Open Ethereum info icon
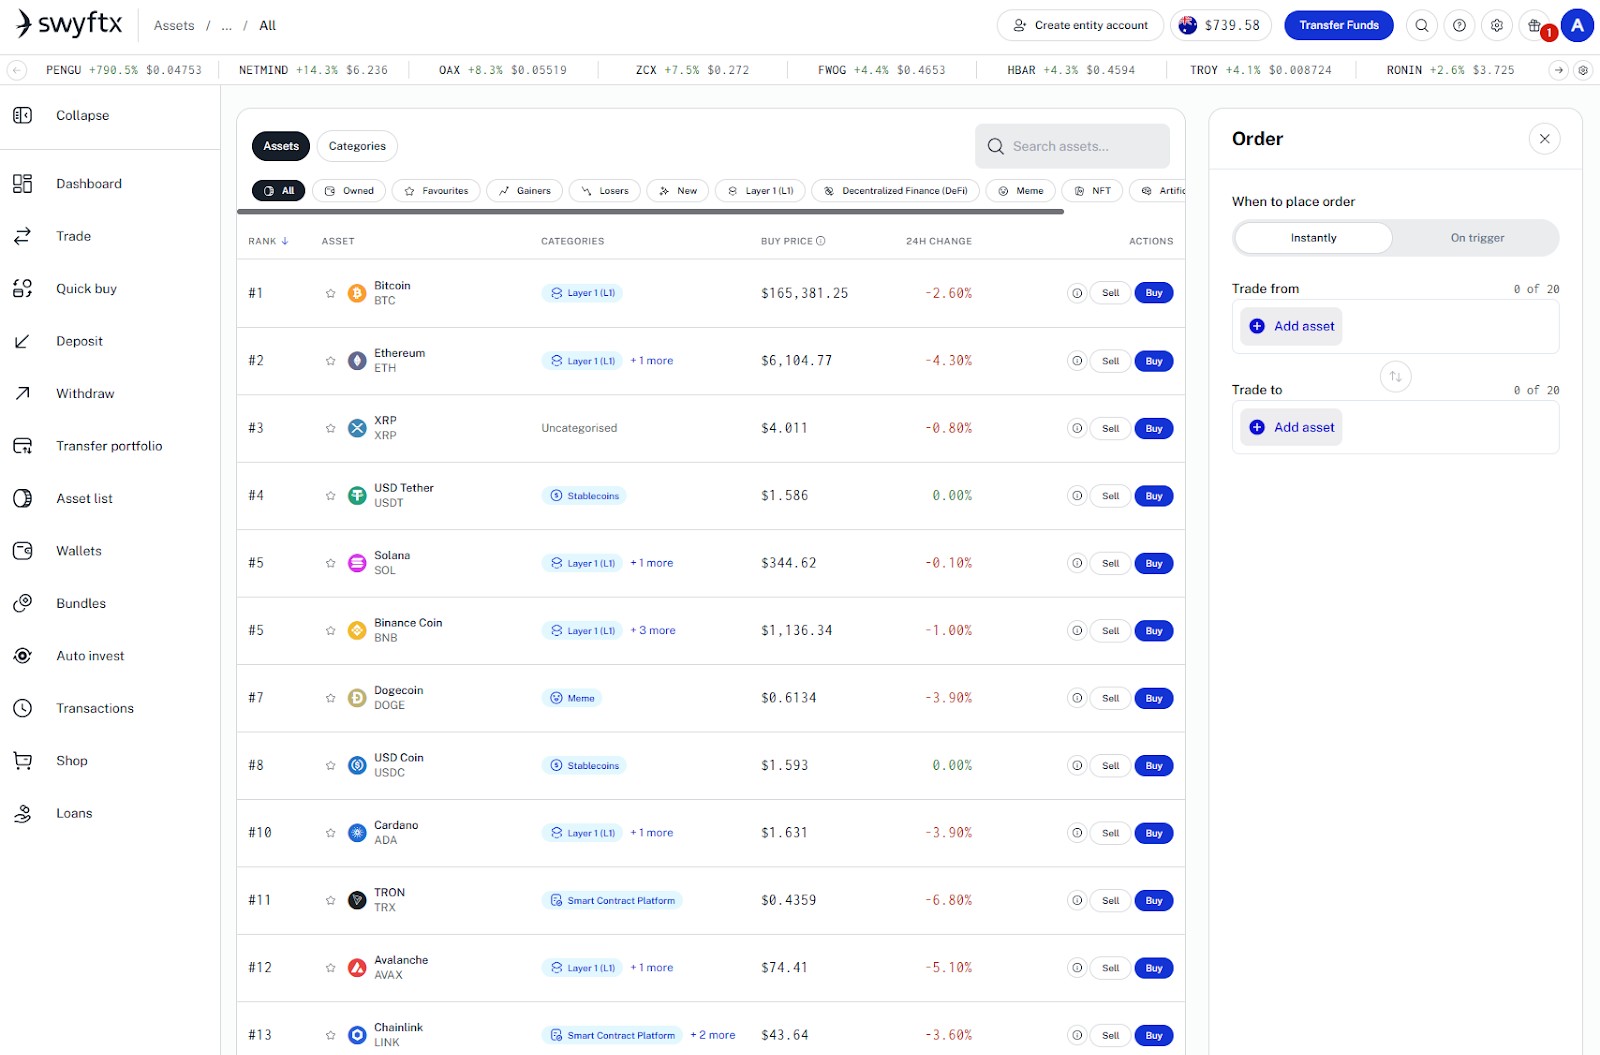Screen dimensions: 1600x1055 coord(1077,361)
